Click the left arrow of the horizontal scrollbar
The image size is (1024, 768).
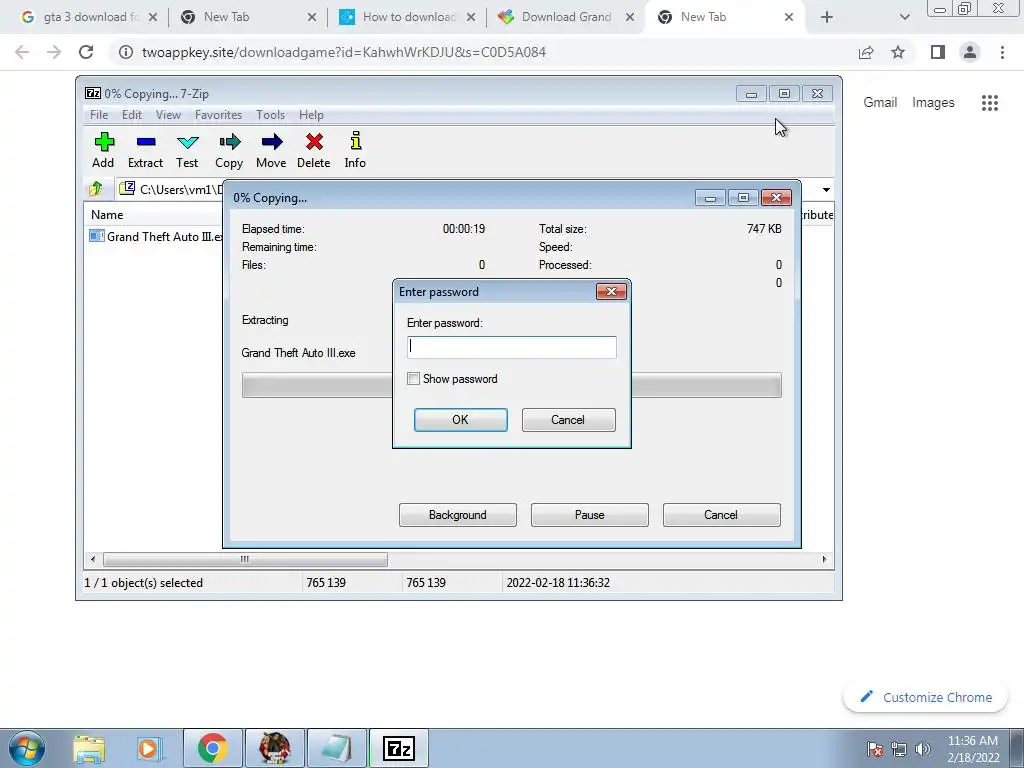coord(93,560)
